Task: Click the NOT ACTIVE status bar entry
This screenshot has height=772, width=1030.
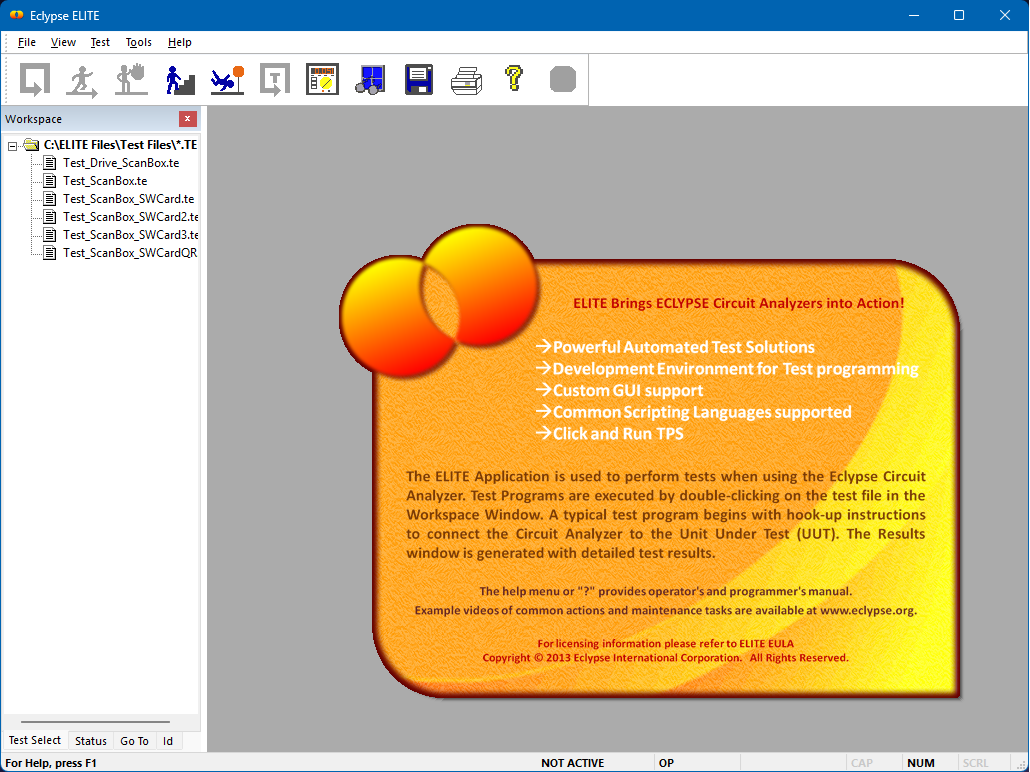Action: point(573,763)
